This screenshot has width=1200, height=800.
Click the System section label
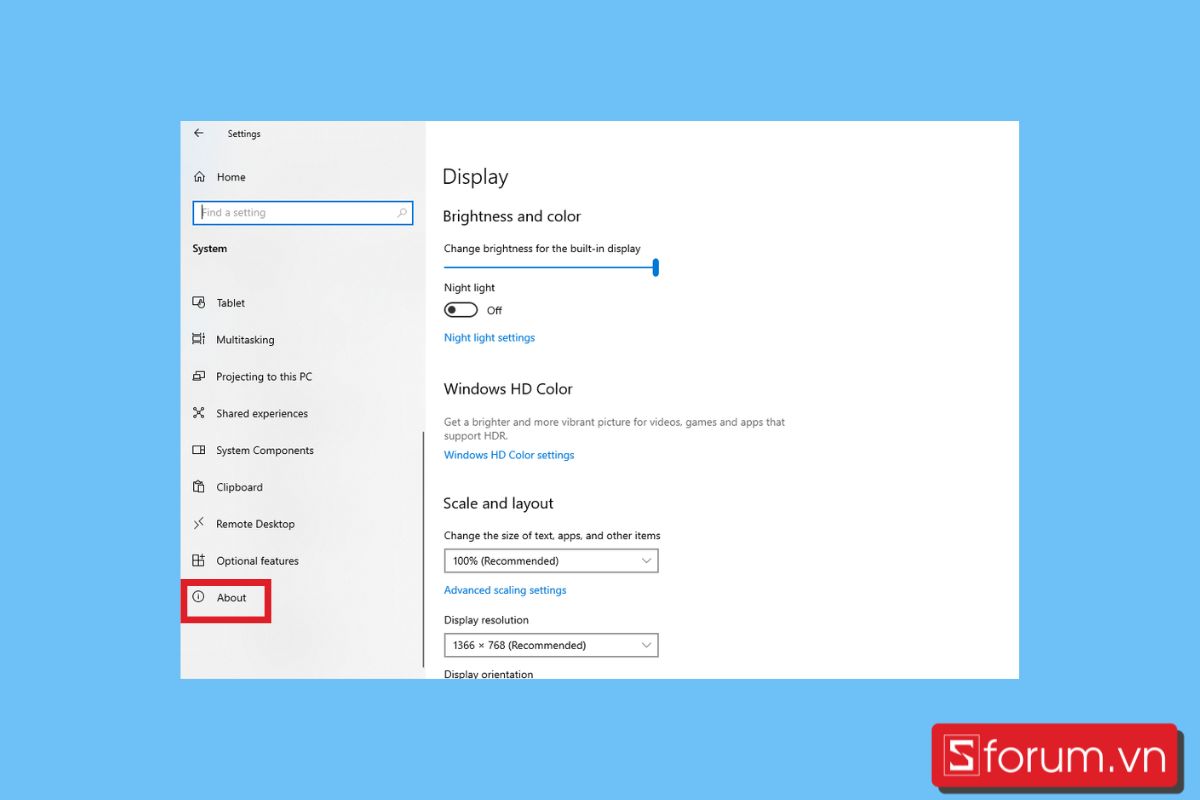(x=210, y=248)
